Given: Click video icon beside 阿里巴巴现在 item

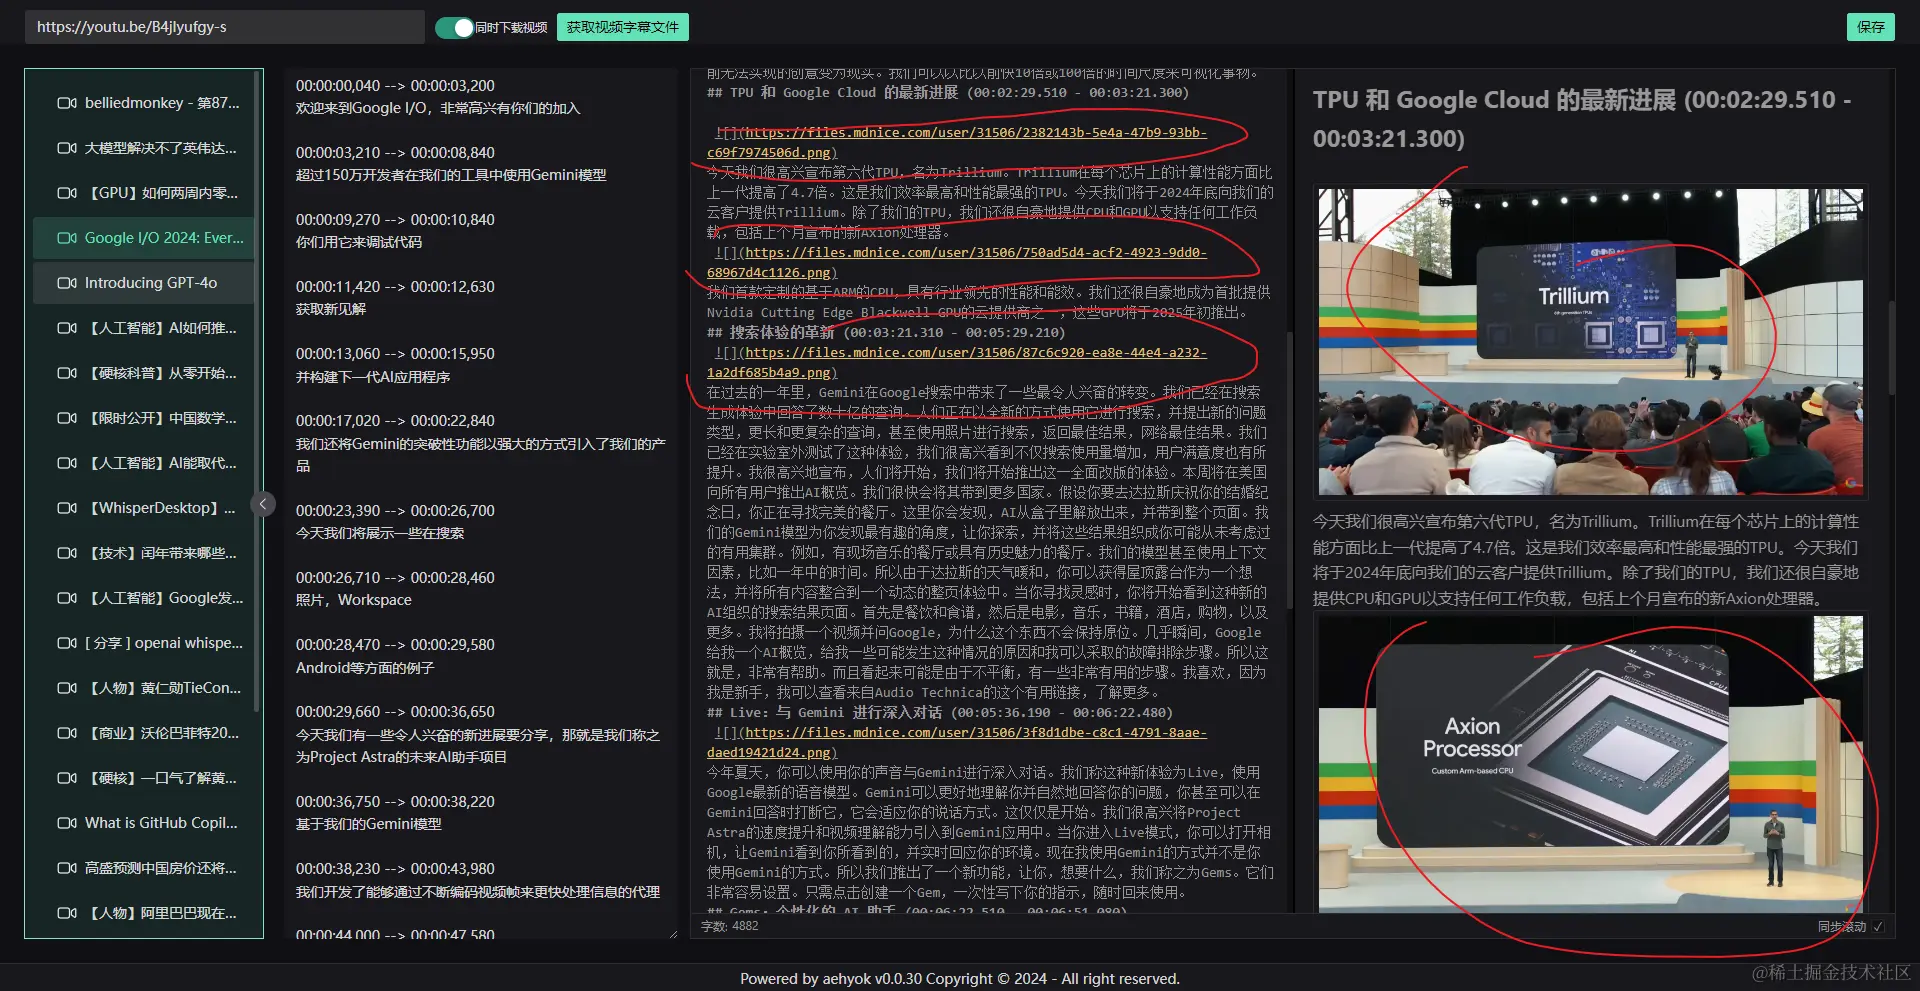Looking at the screenshot, I should click(67, 913).
